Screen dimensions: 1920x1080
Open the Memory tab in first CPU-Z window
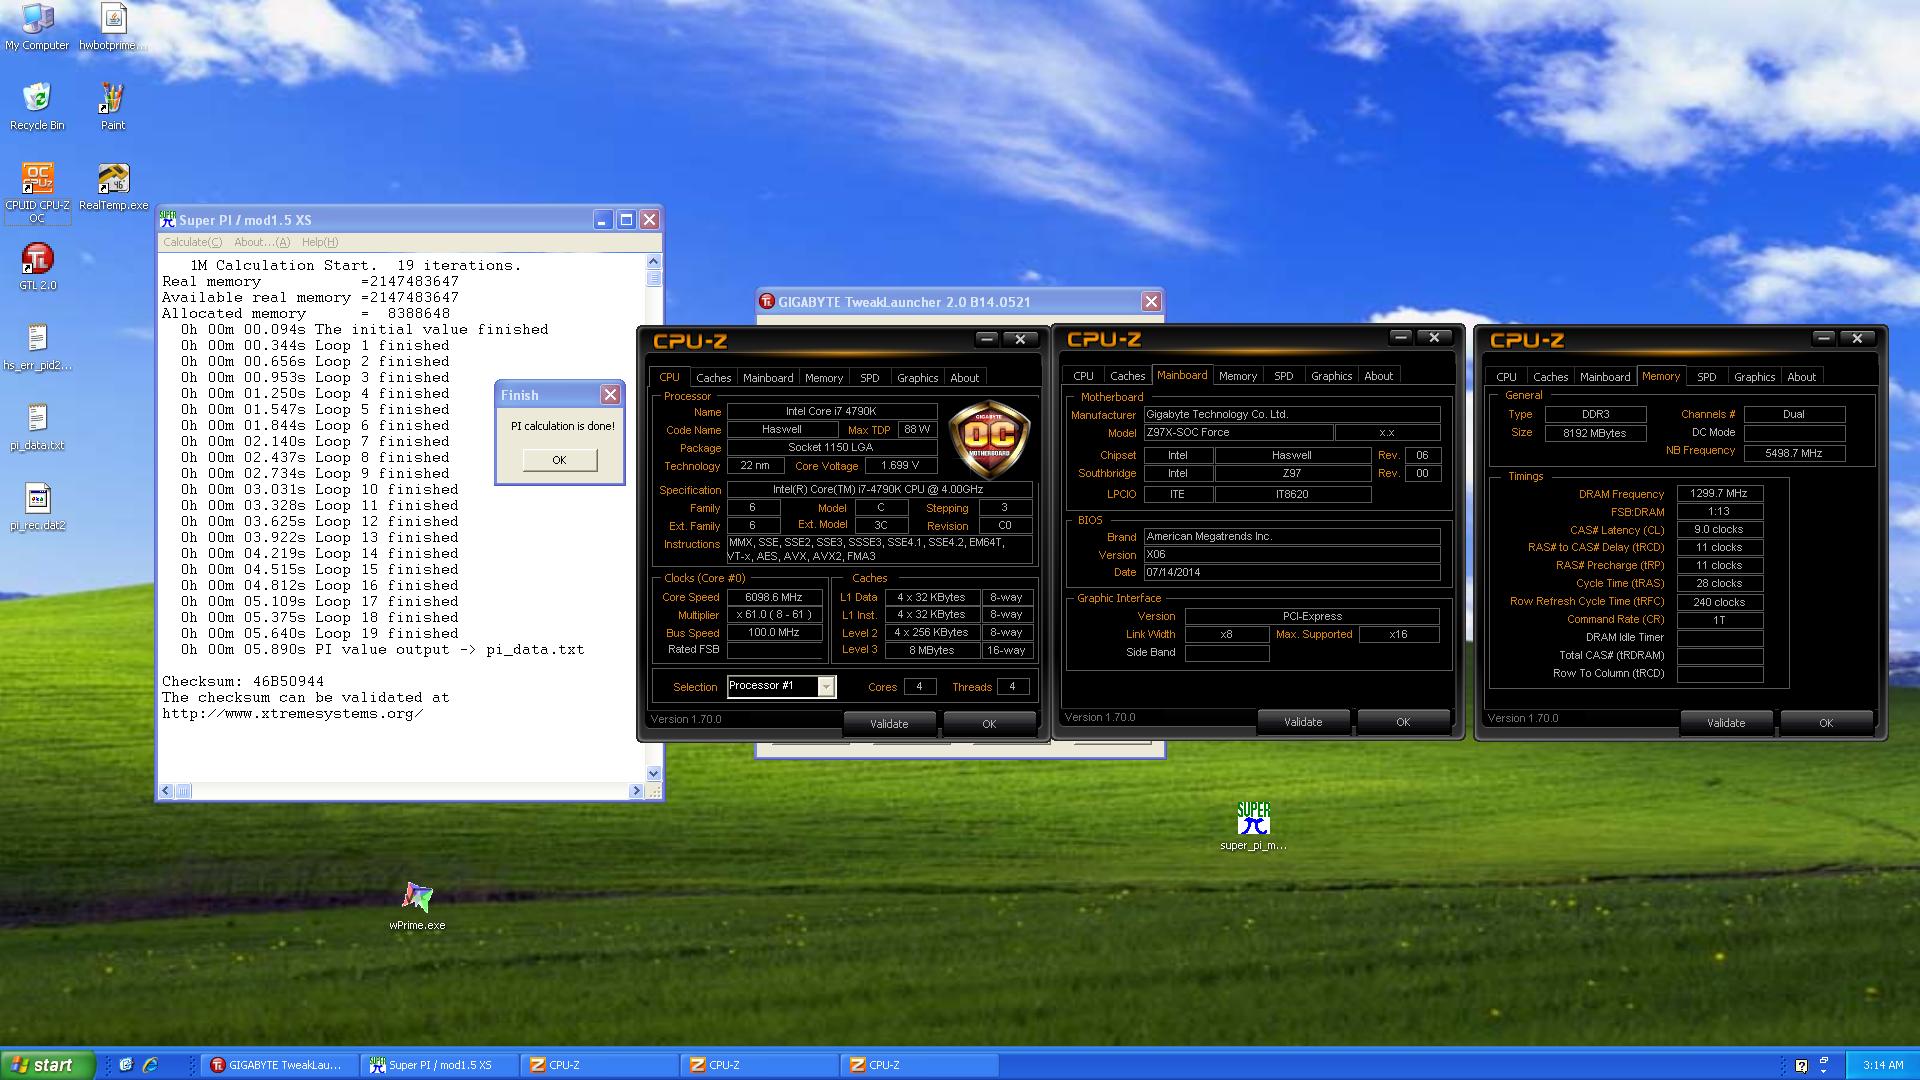tap(824, 378)
